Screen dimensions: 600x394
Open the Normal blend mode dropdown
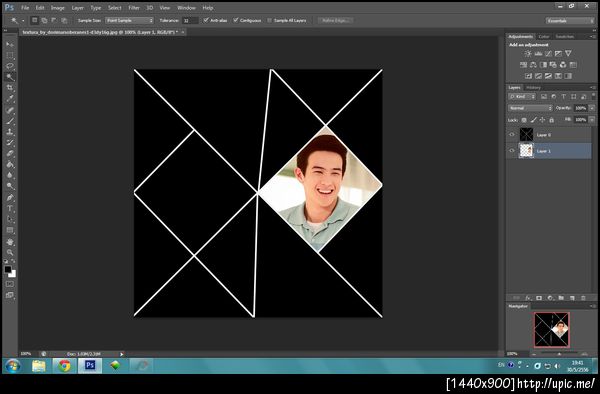click(530, 108)
